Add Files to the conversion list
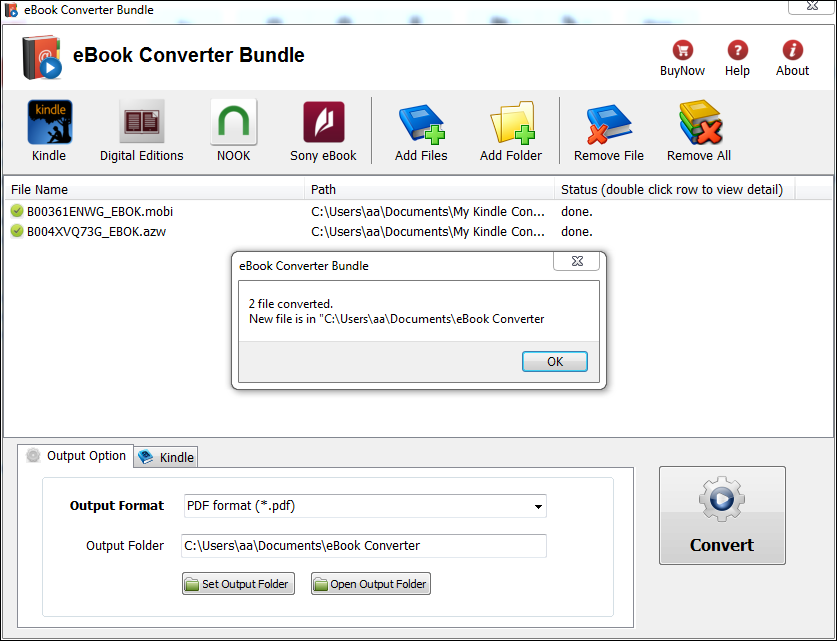This screenshot has height=641, width=837. click(x=421, y=131)
